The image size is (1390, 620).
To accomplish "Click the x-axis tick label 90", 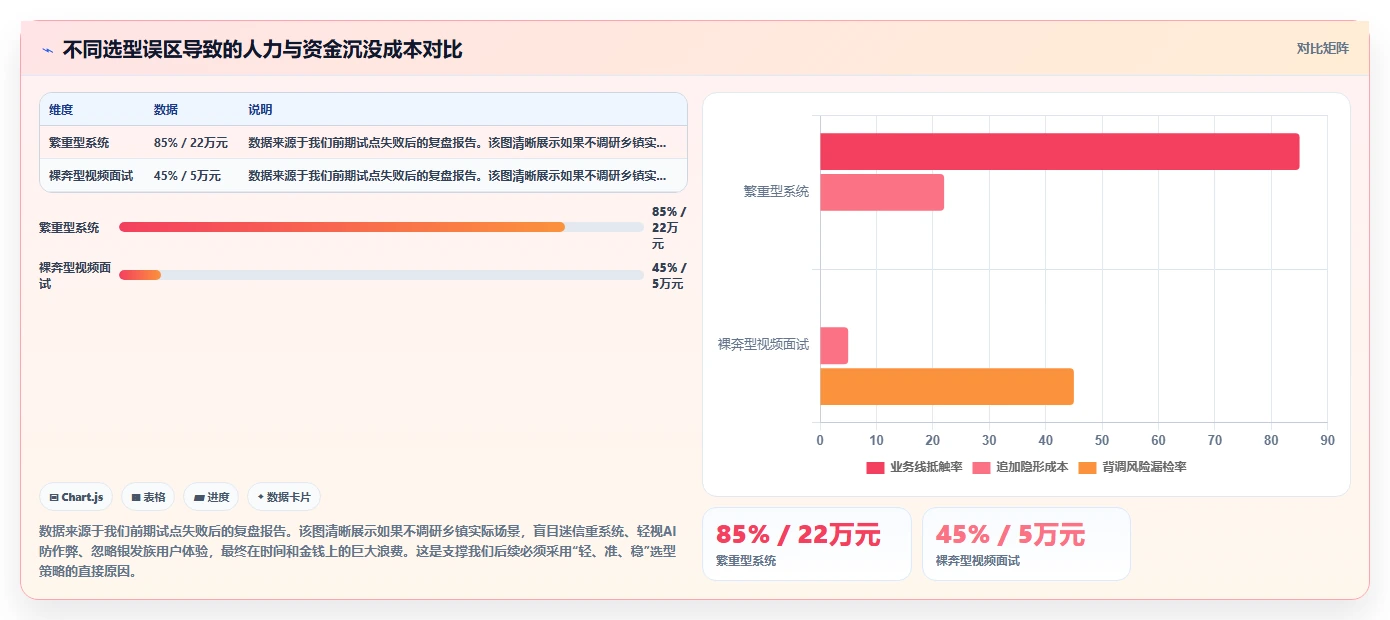I will (1327, 440).
